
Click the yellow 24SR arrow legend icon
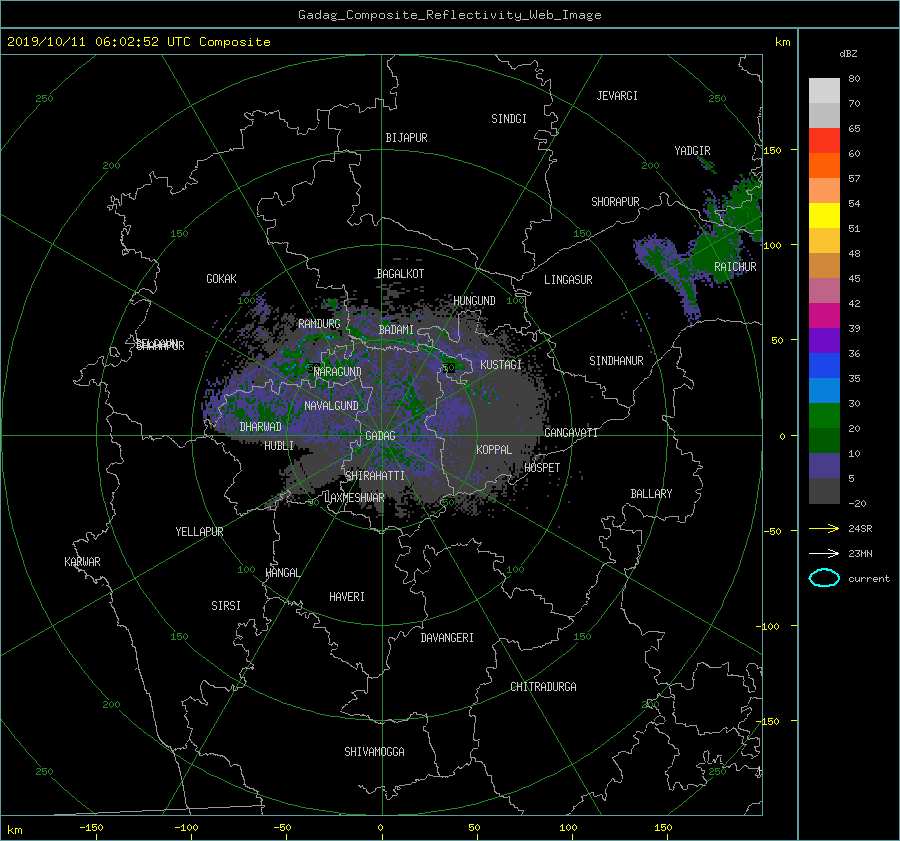pos(824,528)
